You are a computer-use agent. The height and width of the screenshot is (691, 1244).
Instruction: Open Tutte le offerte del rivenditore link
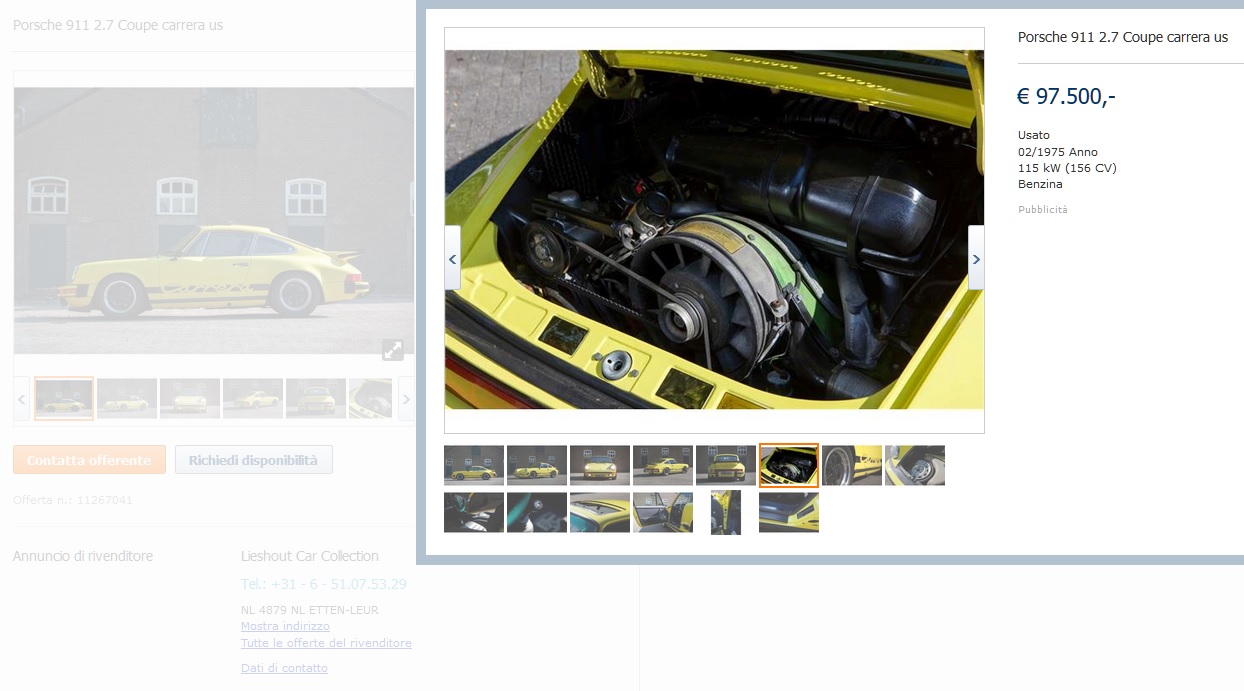point(326,643)
